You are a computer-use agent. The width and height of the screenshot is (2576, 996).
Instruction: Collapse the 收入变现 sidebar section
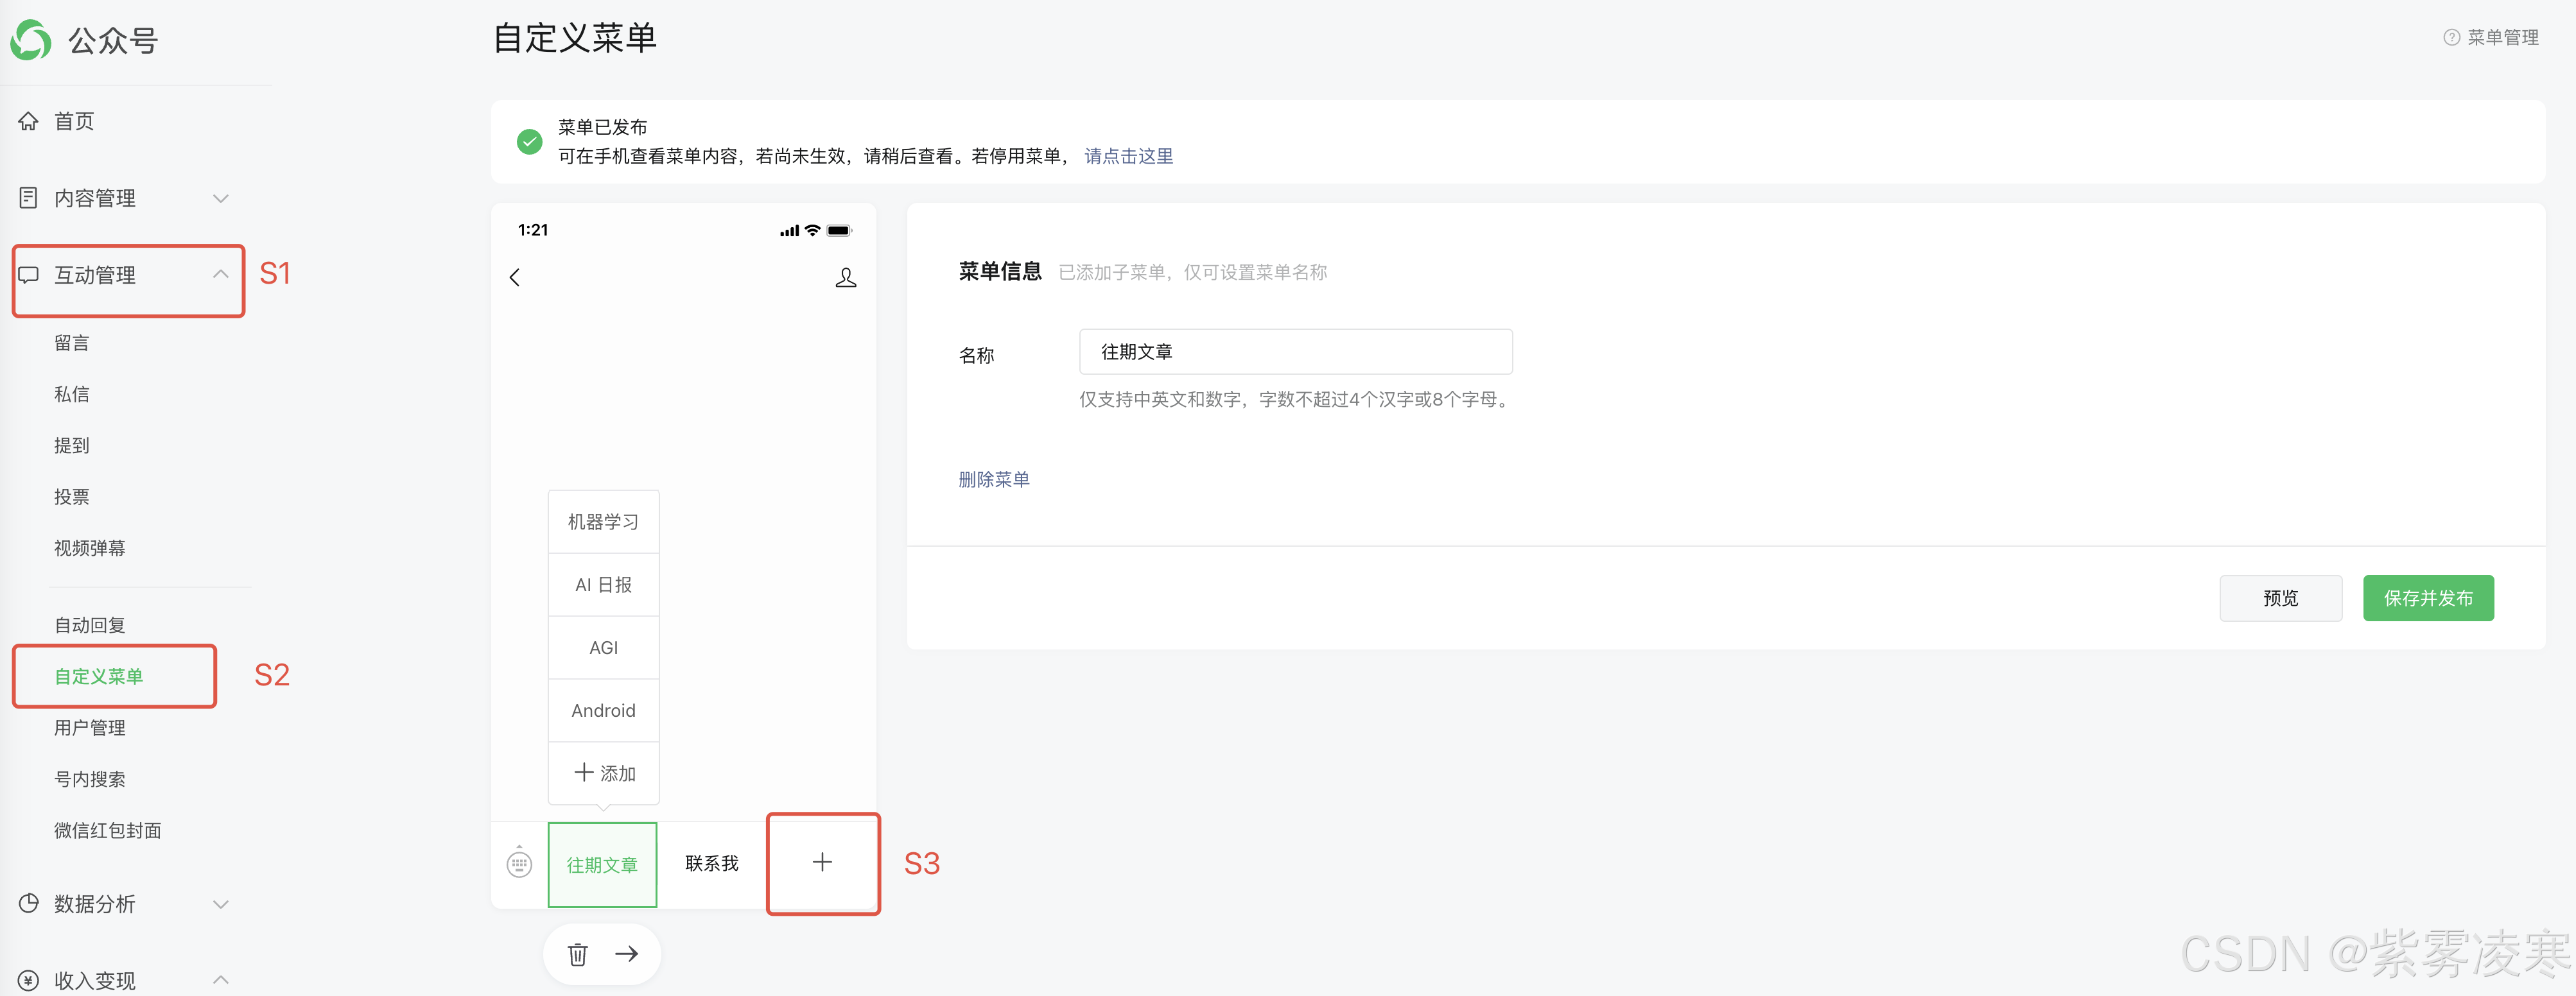pos(220,980)
